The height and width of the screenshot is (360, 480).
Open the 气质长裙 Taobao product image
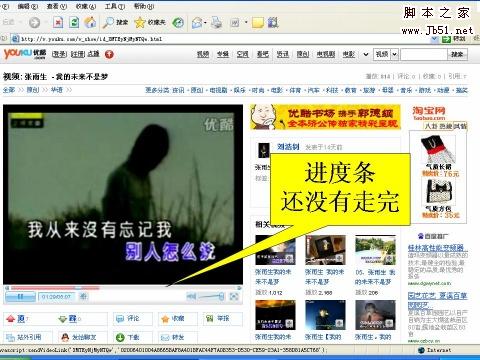coord(438,149)
